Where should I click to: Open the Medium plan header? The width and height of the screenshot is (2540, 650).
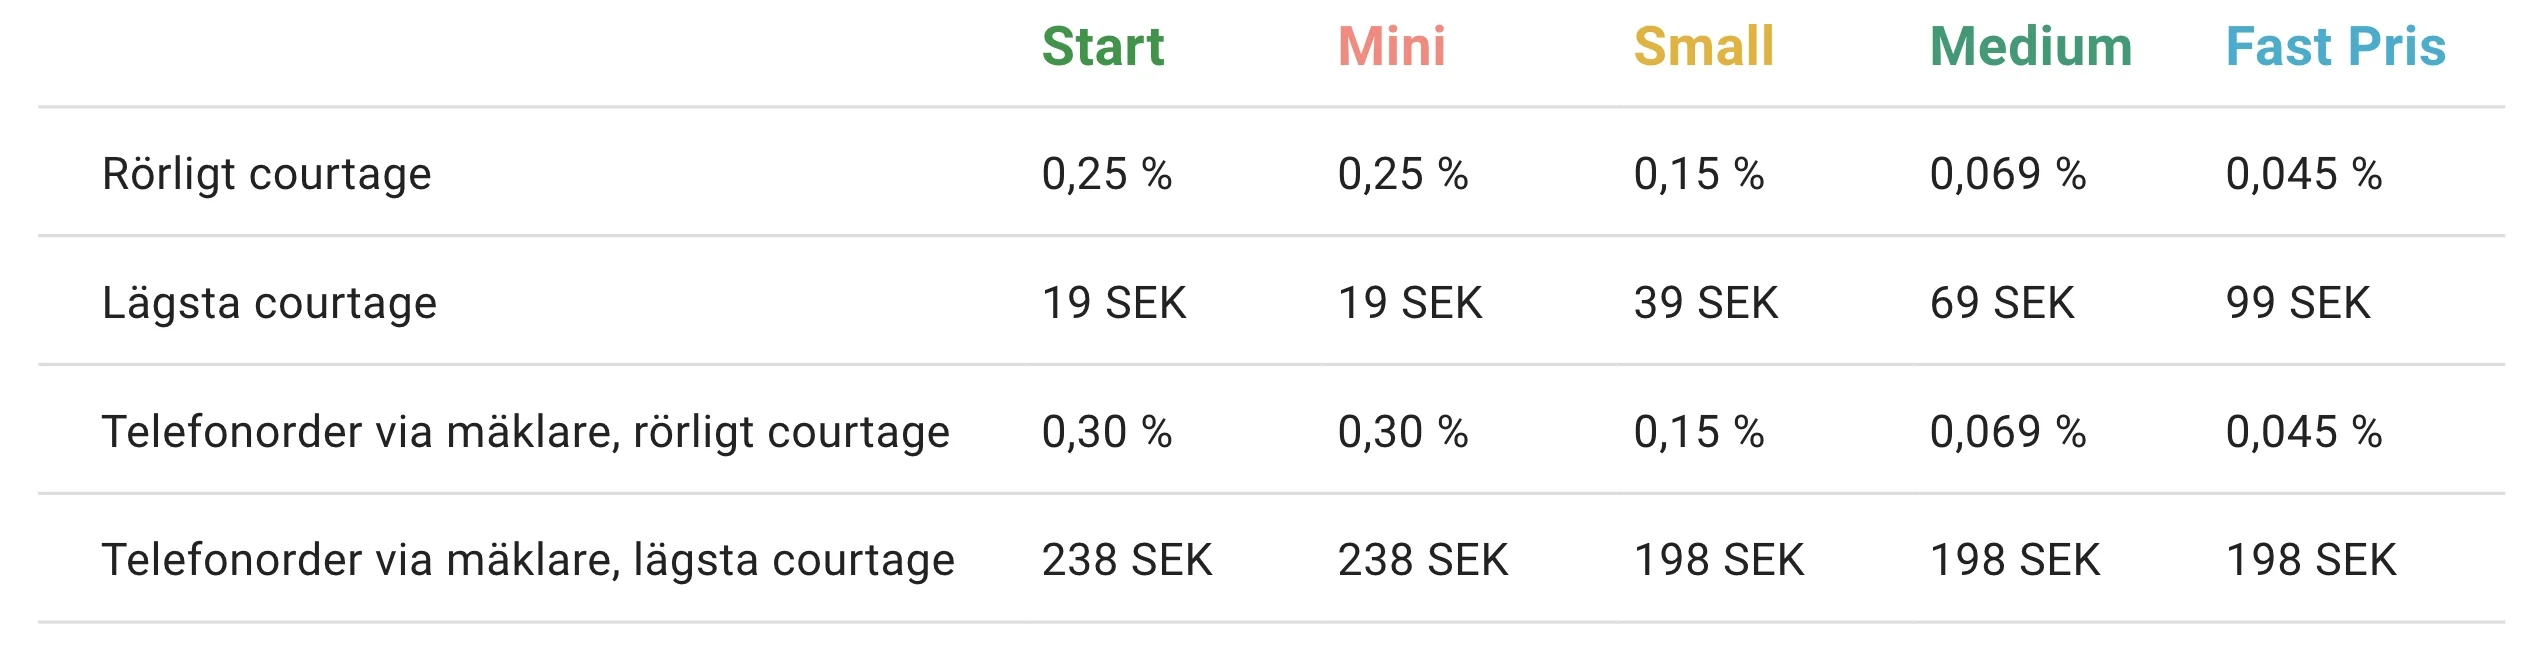2030,47
